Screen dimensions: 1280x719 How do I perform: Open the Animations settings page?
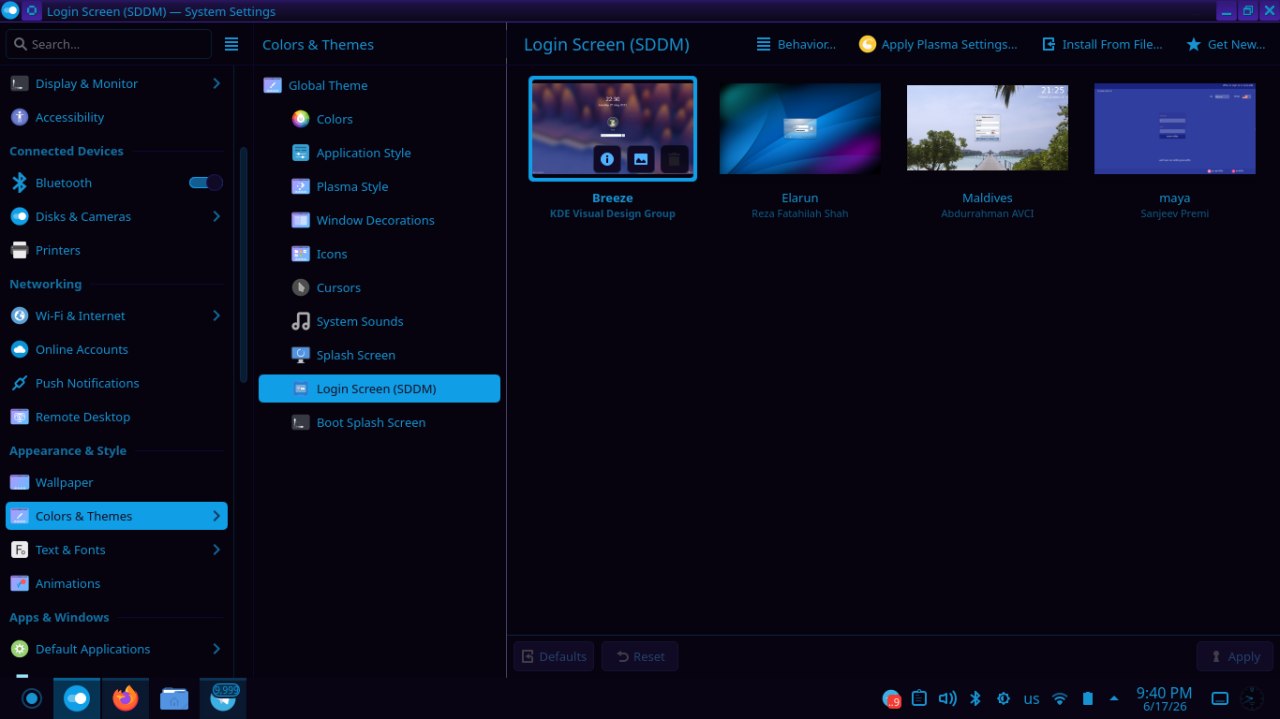click(x=116, y=583)
